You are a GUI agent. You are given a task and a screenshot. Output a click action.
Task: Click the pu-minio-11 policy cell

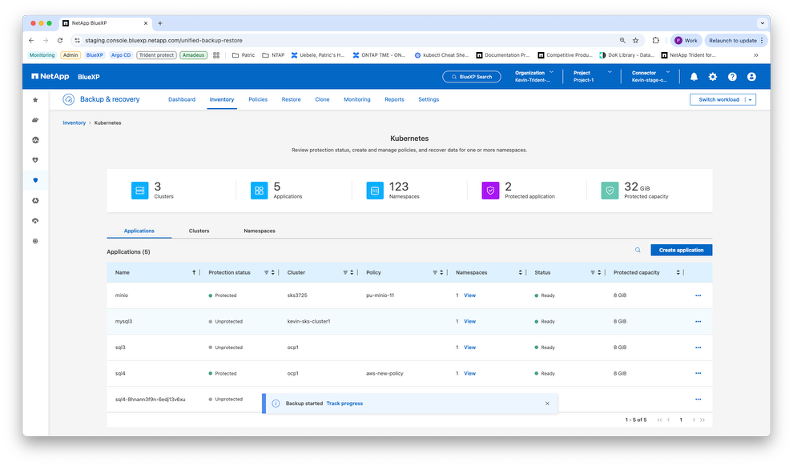click(380, 295)
